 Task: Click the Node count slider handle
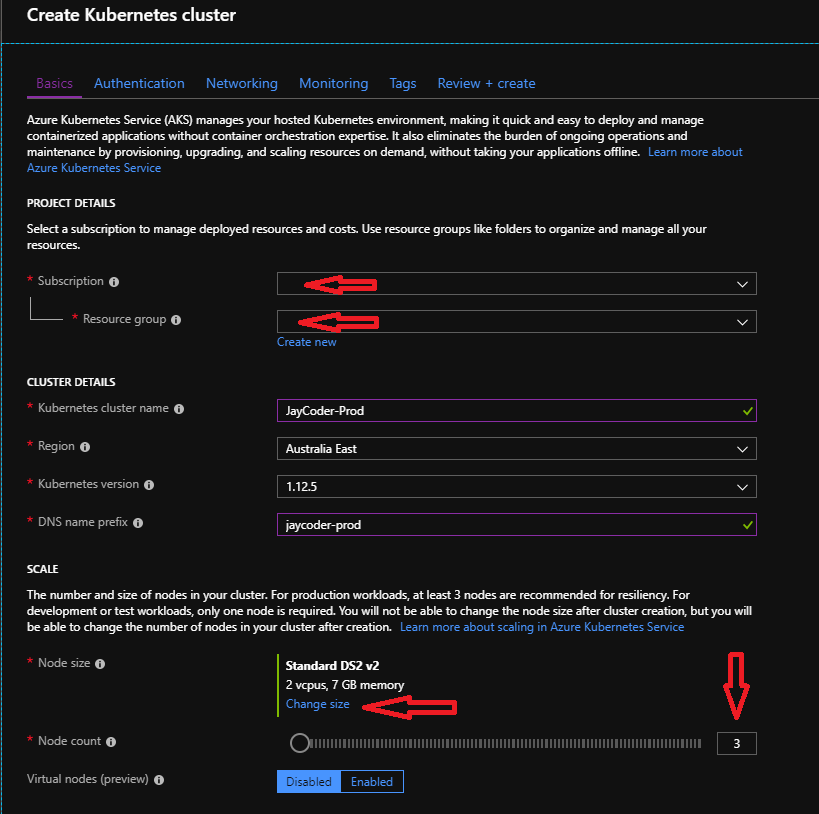(x=300, y=743)
